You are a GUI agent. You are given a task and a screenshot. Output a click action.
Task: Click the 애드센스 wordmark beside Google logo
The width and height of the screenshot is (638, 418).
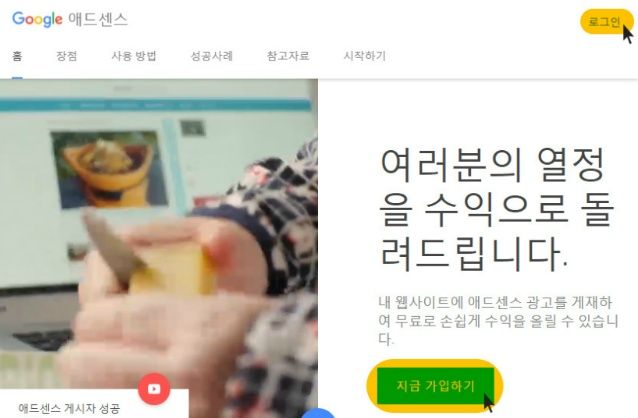click(x=98, y=19)
